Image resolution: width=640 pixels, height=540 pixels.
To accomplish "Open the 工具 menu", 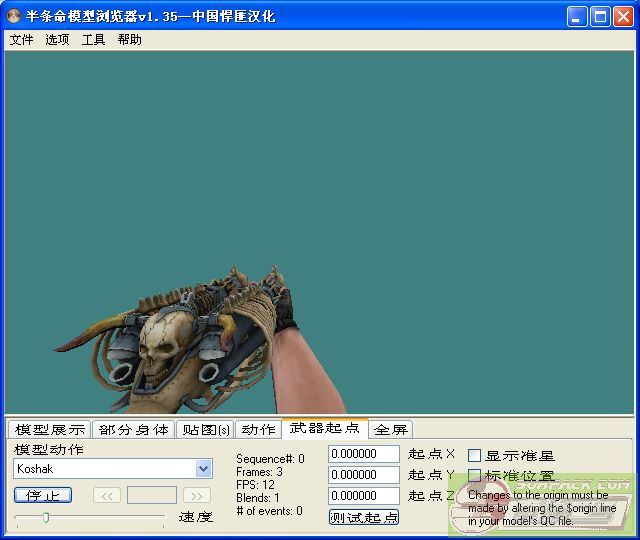I will (93, 40).
